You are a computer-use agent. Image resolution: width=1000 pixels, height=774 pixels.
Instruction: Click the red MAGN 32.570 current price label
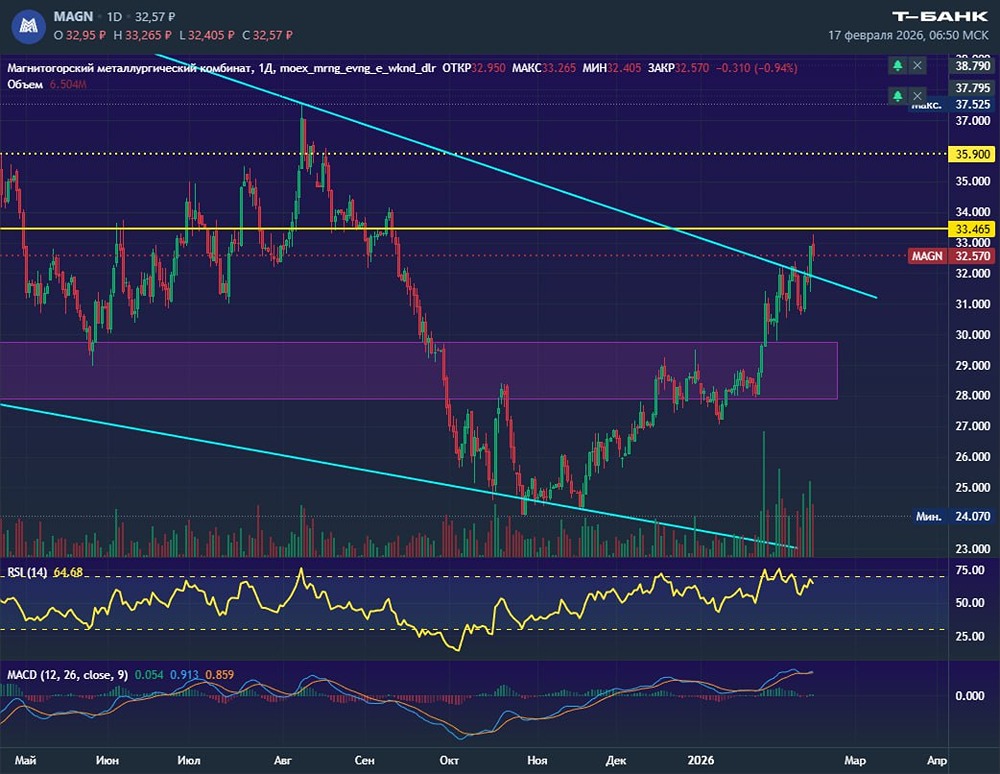point(951,256)
